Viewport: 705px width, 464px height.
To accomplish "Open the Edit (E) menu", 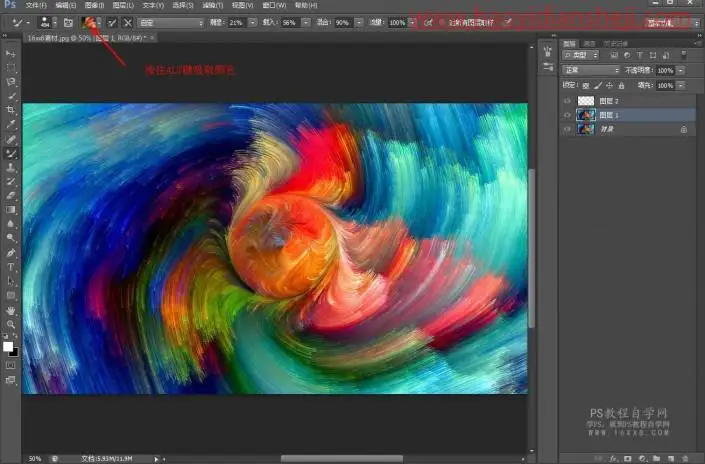I will 66,5.
